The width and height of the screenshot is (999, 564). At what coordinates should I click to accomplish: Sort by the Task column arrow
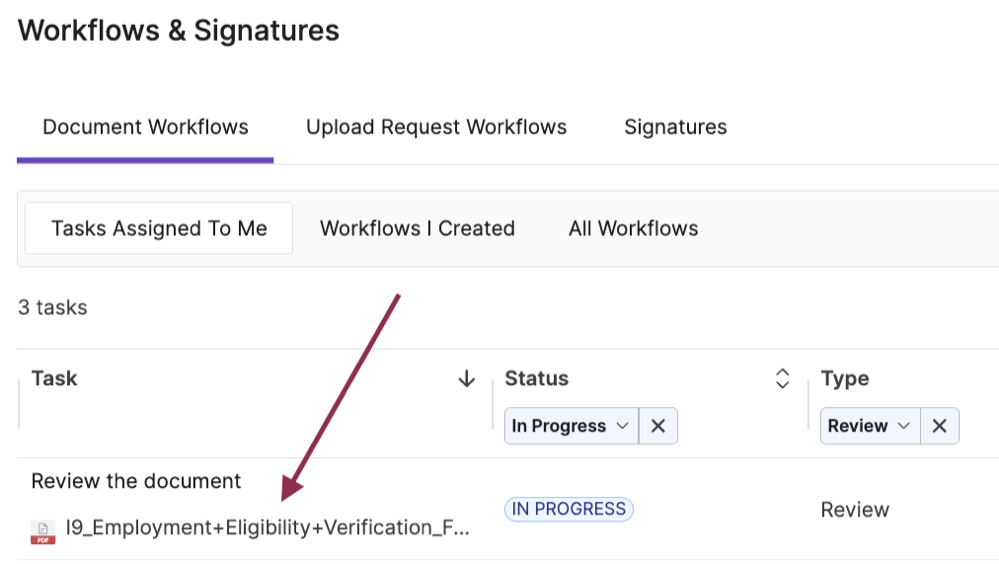pyautogui.click(x=466, y=379)
